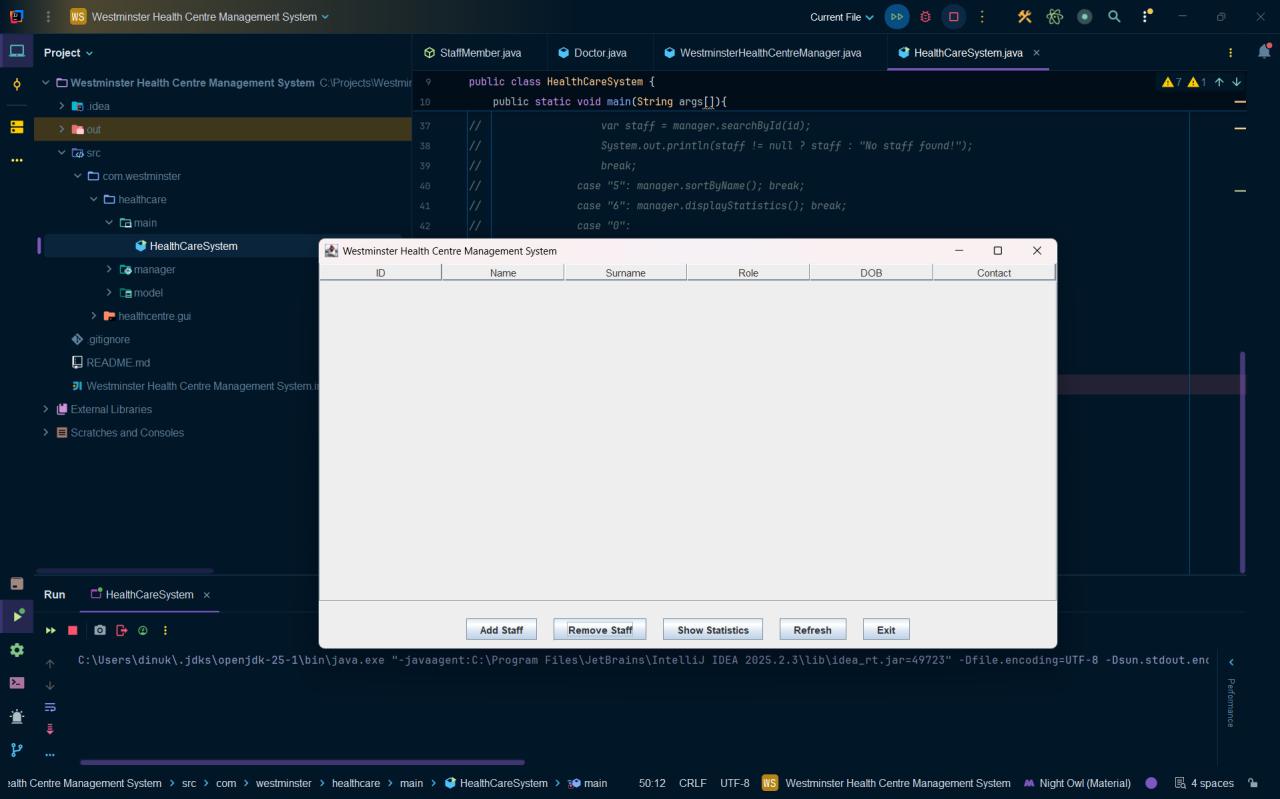
Task: Open the editor tabs options menu
Action: tap(1230, 53)
